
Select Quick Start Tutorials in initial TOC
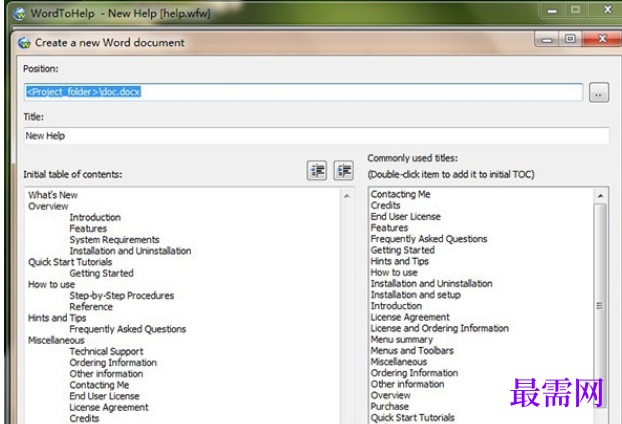[70, 262]
